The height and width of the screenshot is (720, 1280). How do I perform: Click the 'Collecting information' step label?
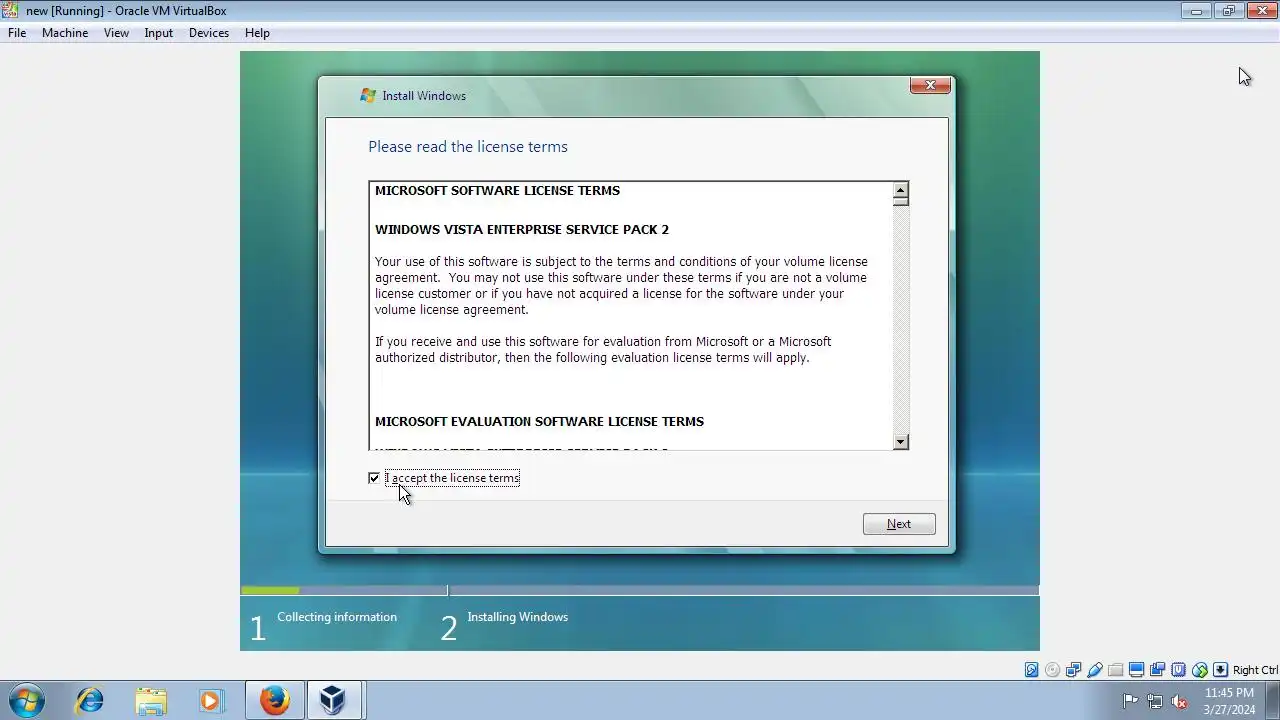coord(337,617)
